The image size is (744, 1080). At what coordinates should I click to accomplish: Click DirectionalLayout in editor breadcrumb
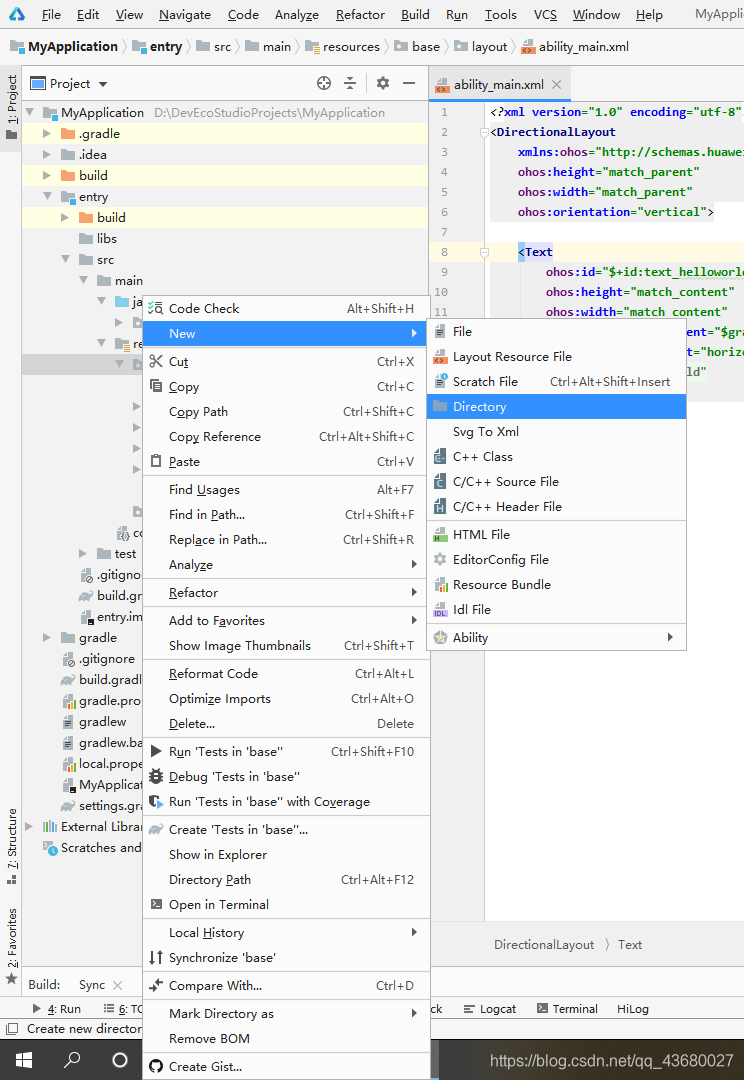(544, 944)
